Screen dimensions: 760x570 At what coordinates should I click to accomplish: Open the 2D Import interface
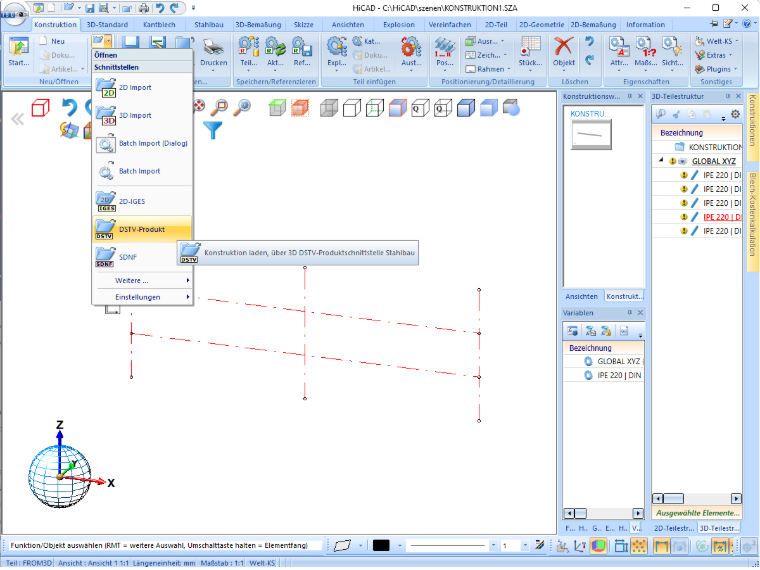pyautogui.click(x=142, y=88)
